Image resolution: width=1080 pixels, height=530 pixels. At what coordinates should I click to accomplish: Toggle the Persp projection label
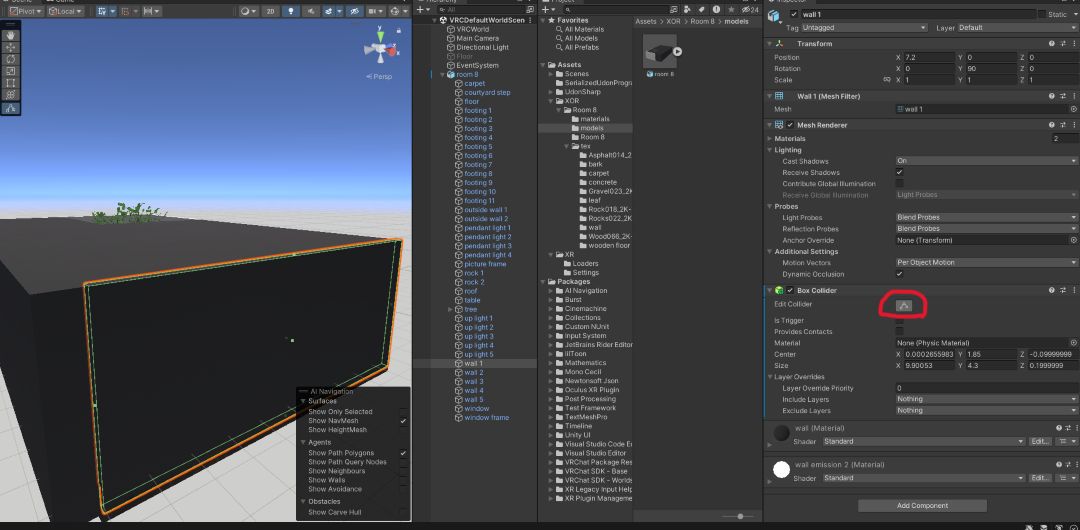pos(380,77)
